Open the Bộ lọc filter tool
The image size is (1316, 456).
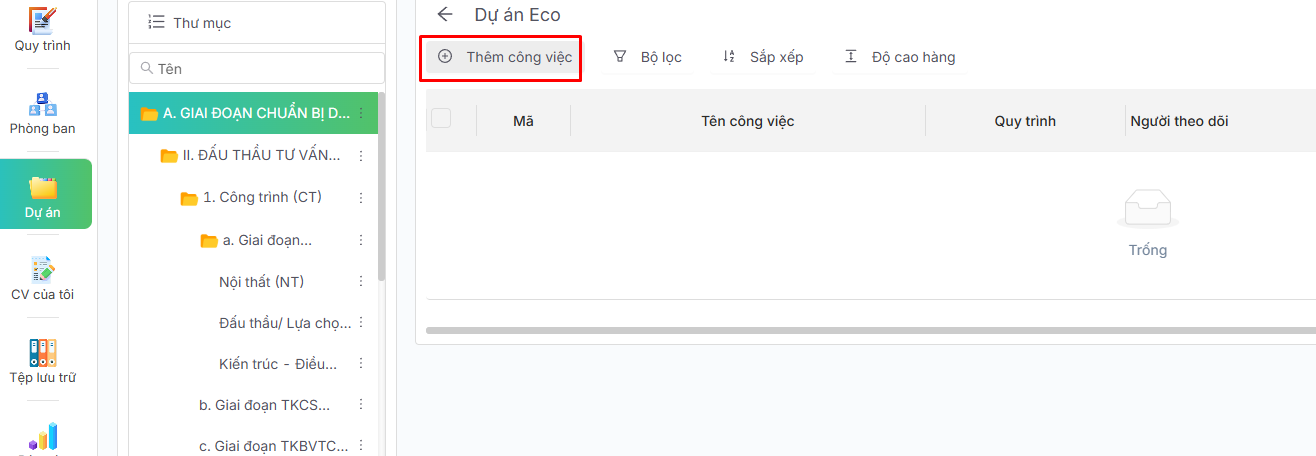[x=647, y=57]
